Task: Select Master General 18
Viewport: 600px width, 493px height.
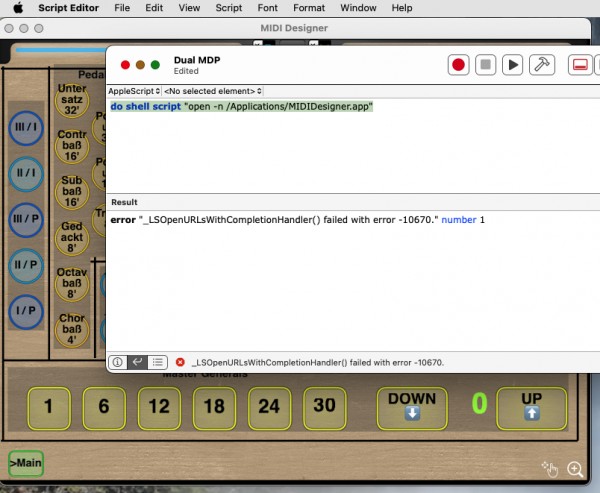Action: [214, 408]
